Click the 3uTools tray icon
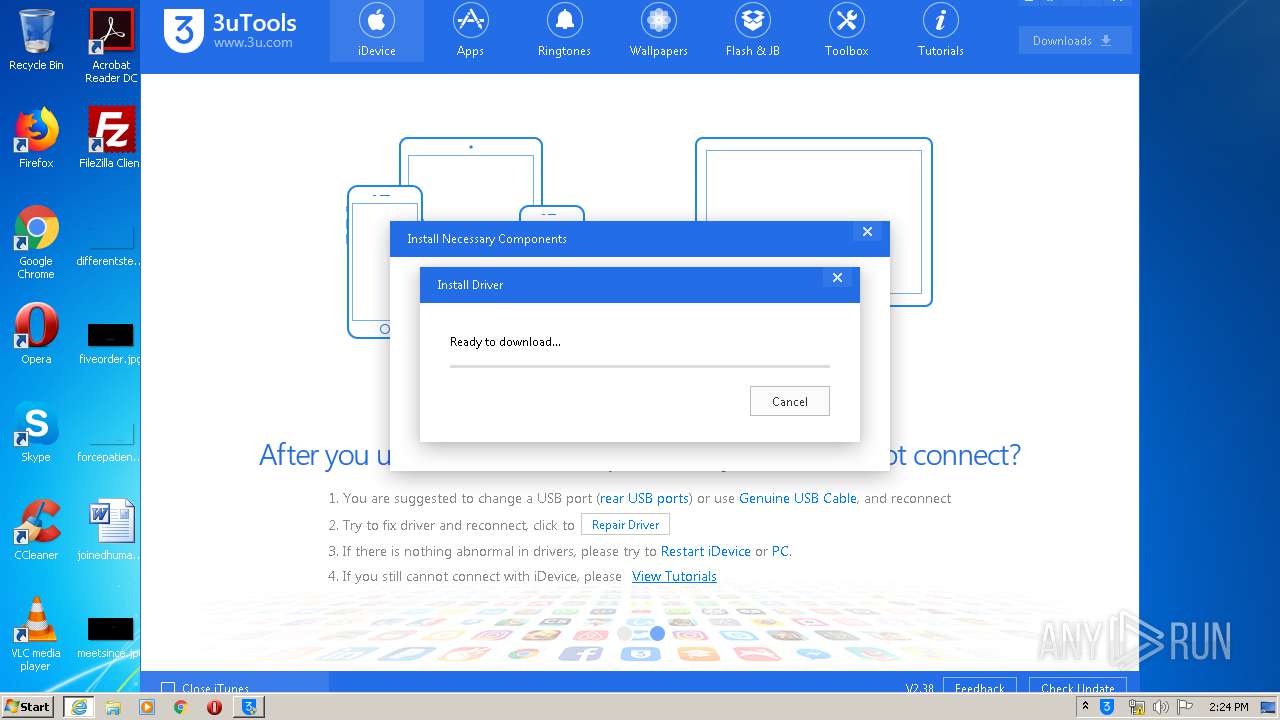The height and width of the screenshot is (720, 1280). (x=1107, y=707)
